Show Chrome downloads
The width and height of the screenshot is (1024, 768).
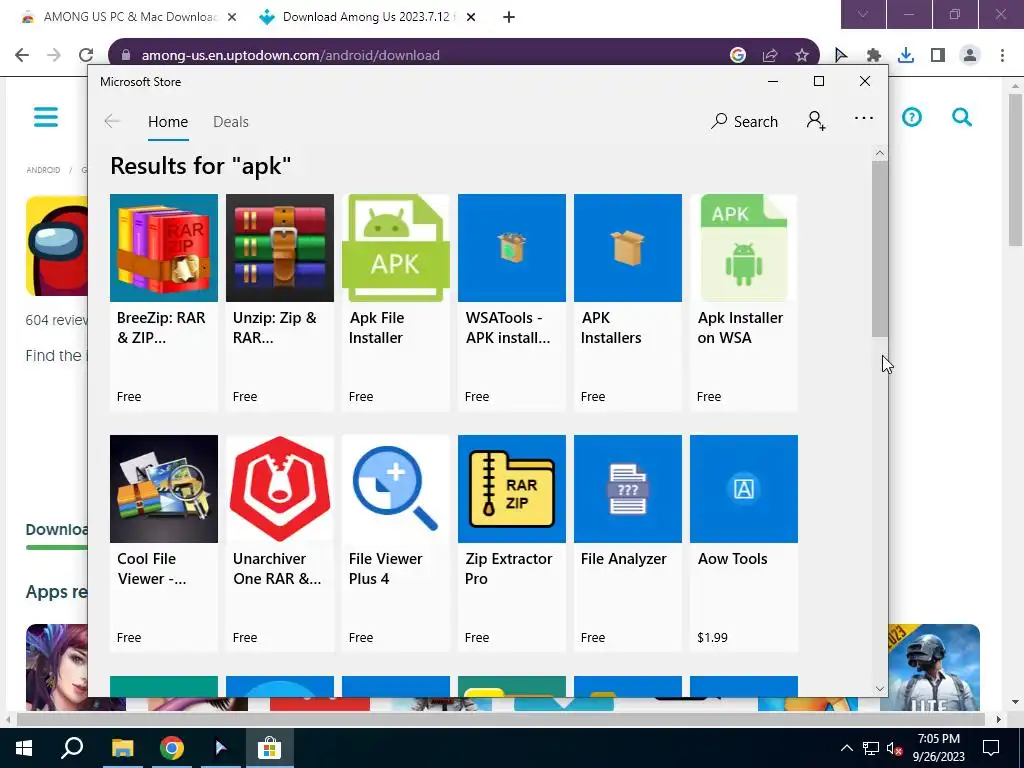point(906,56)
